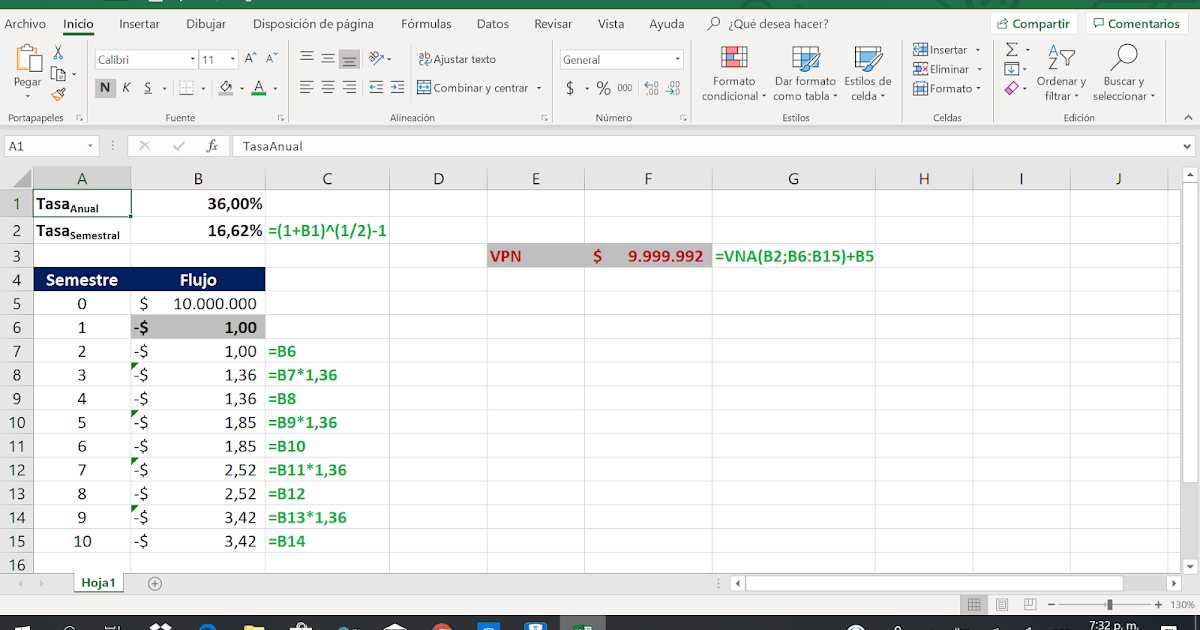This screenshot has height=630, width=1200.
Task: Open the Comentarios panel
Action: coord(1136,22)
